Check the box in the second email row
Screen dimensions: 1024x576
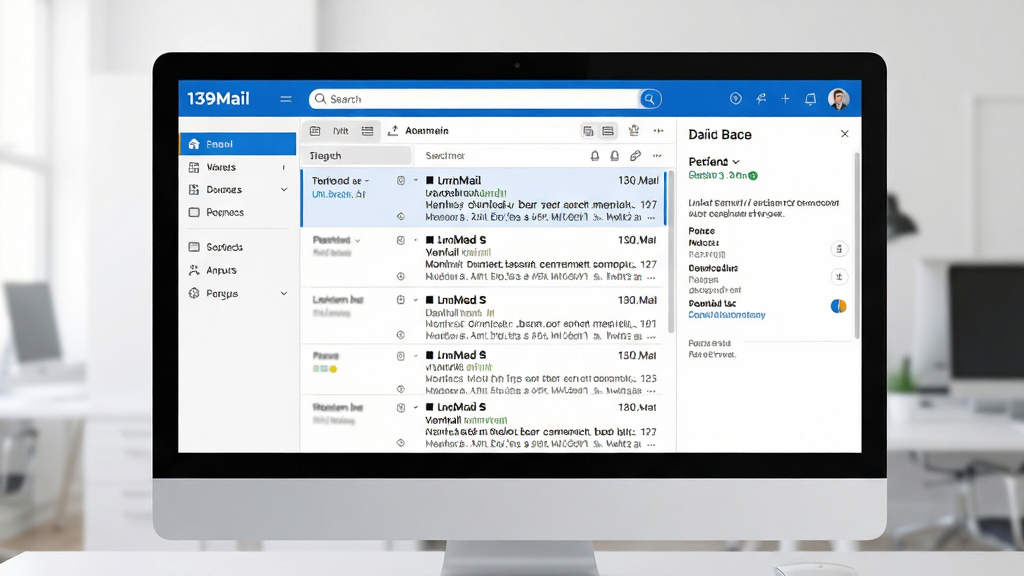[x=430, y=240]
